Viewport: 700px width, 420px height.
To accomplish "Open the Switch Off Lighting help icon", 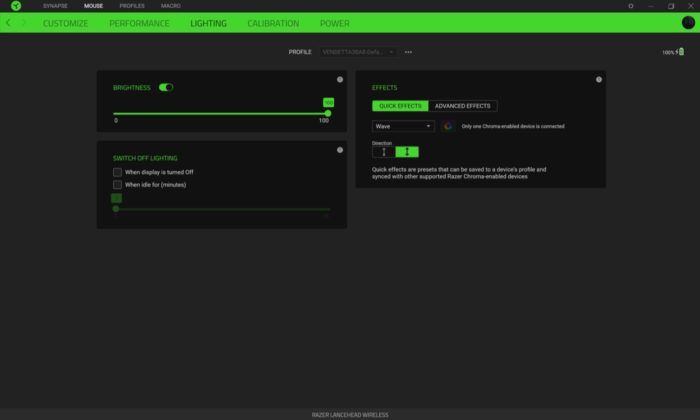I will tap(340, 150).
